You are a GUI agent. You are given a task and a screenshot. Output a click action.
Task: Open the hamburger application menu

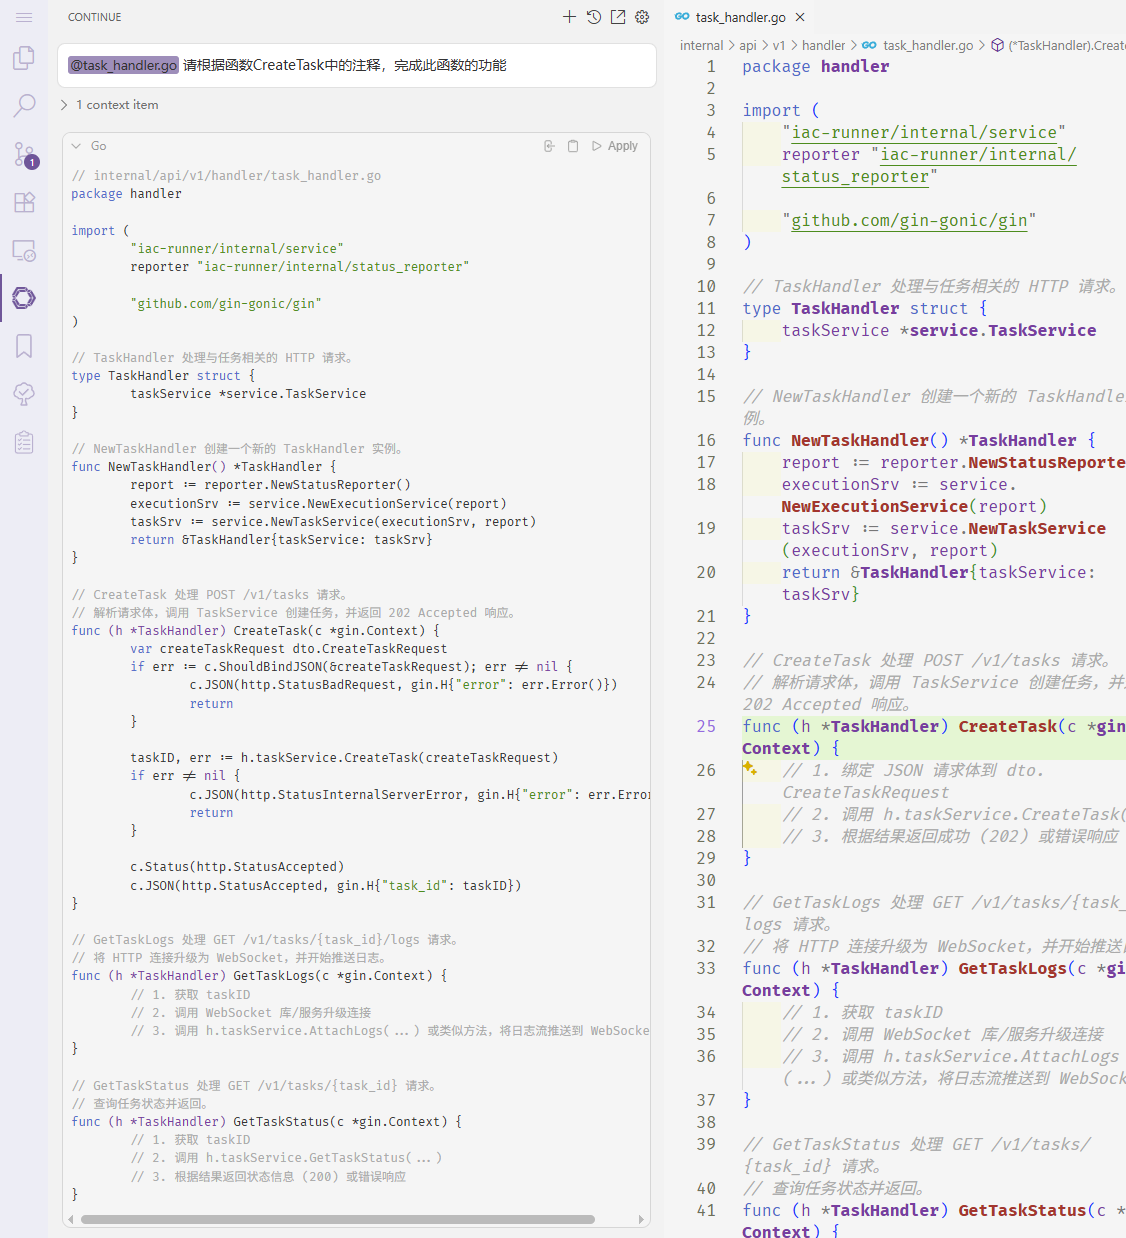point(24,17)
